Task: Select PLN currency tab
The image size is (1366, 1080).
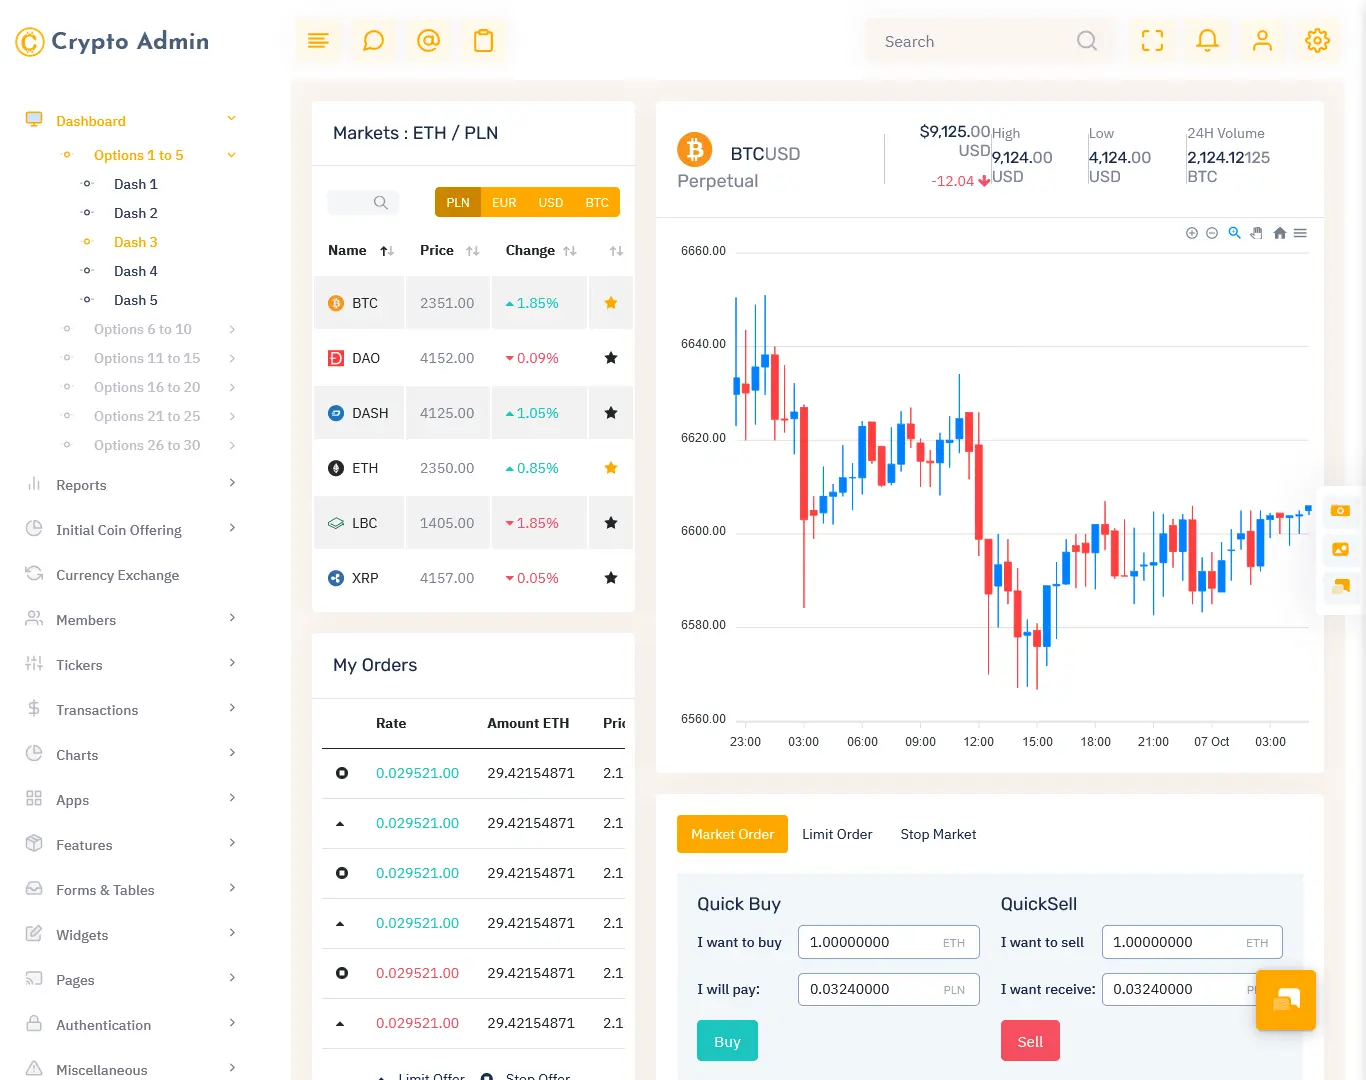Action: coord(458,202)
